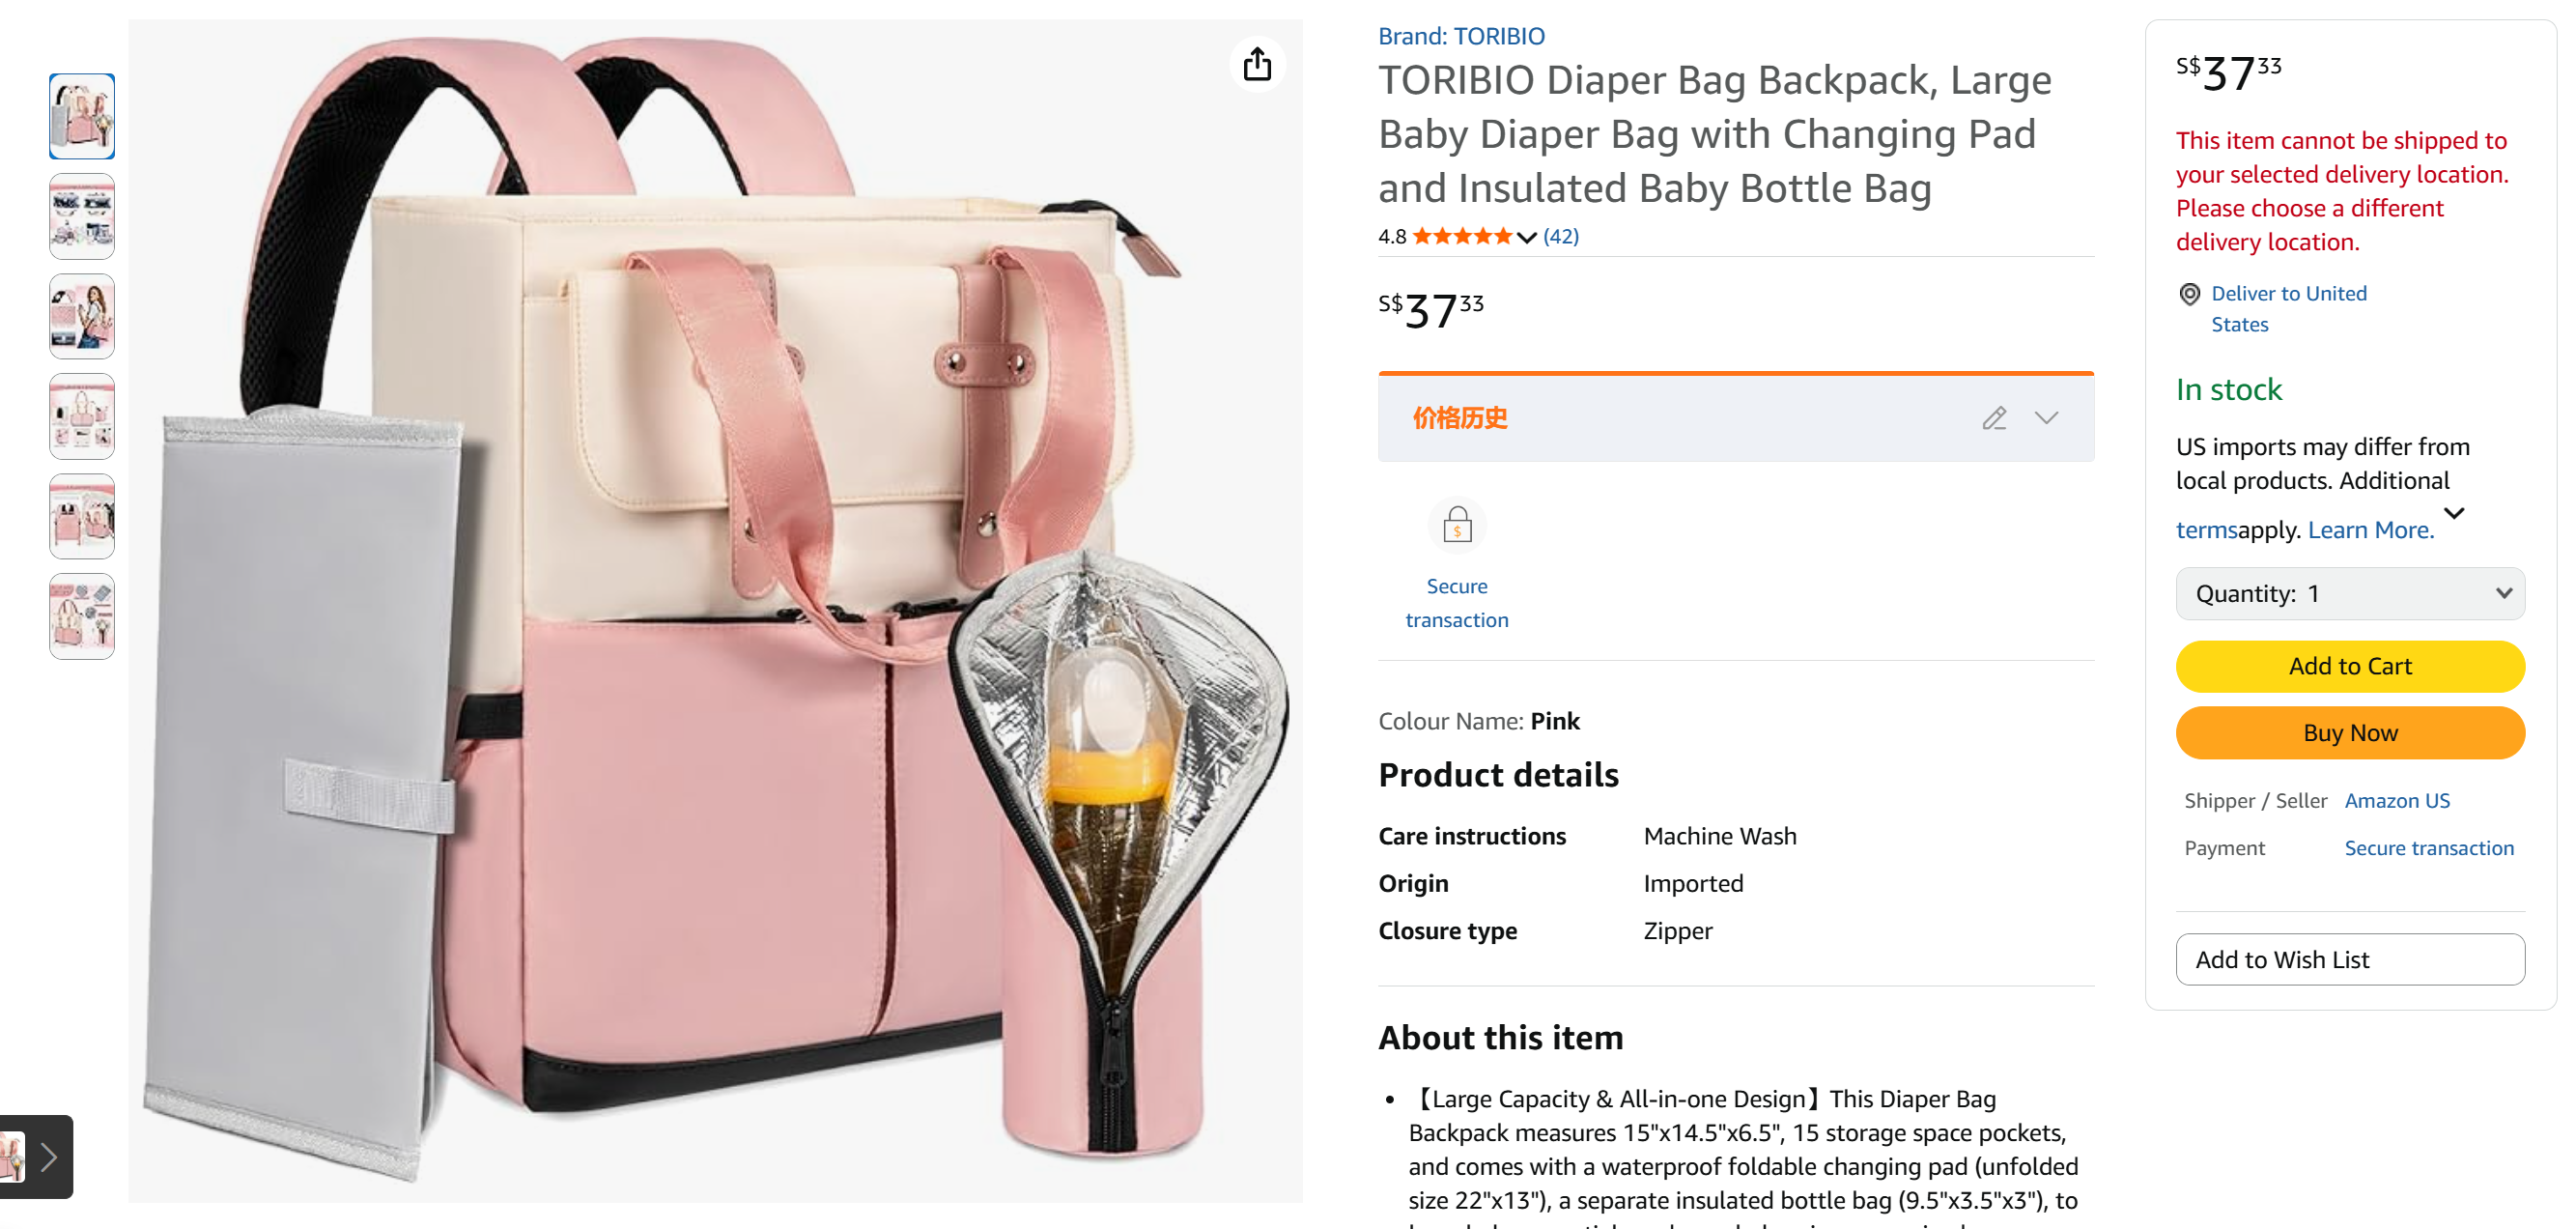Open the Quantity dropdown
The image size is (2576, 1229).
[x=2350, y=594]
